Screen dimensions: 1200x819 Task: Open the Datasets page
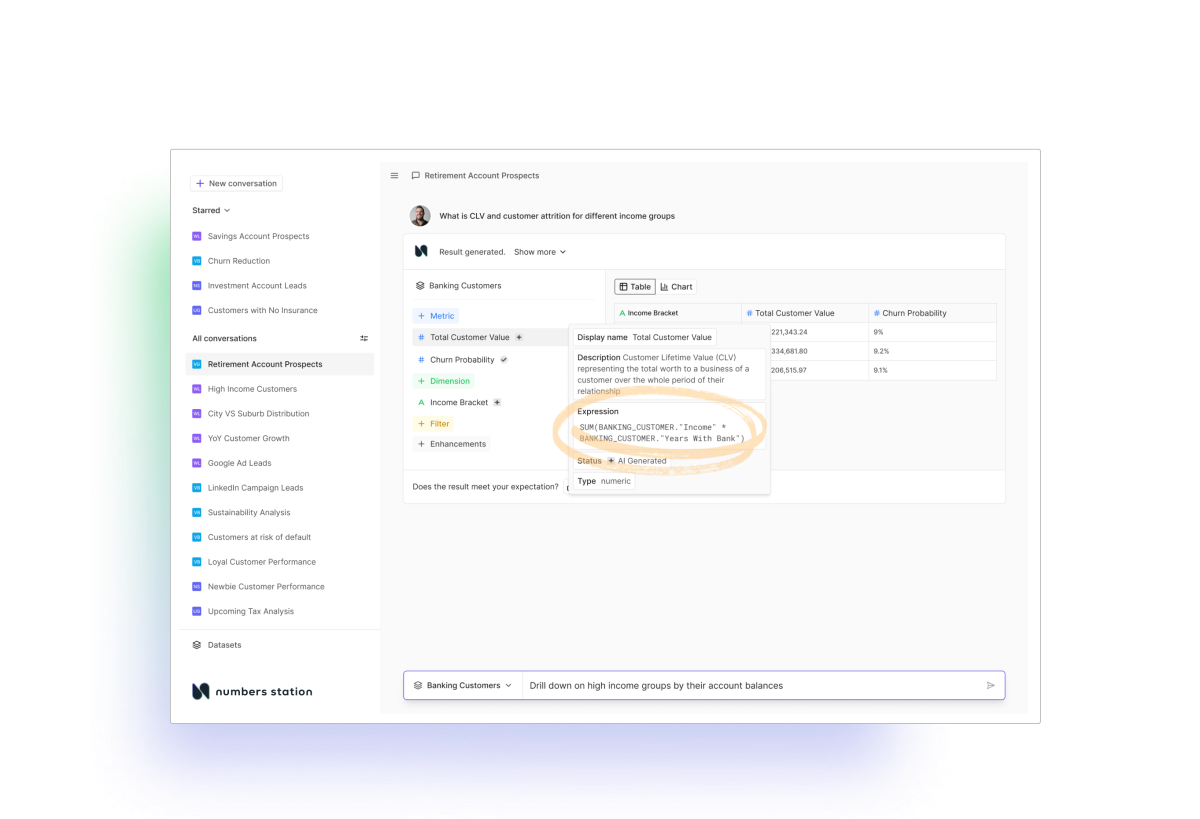pos(224,645)
